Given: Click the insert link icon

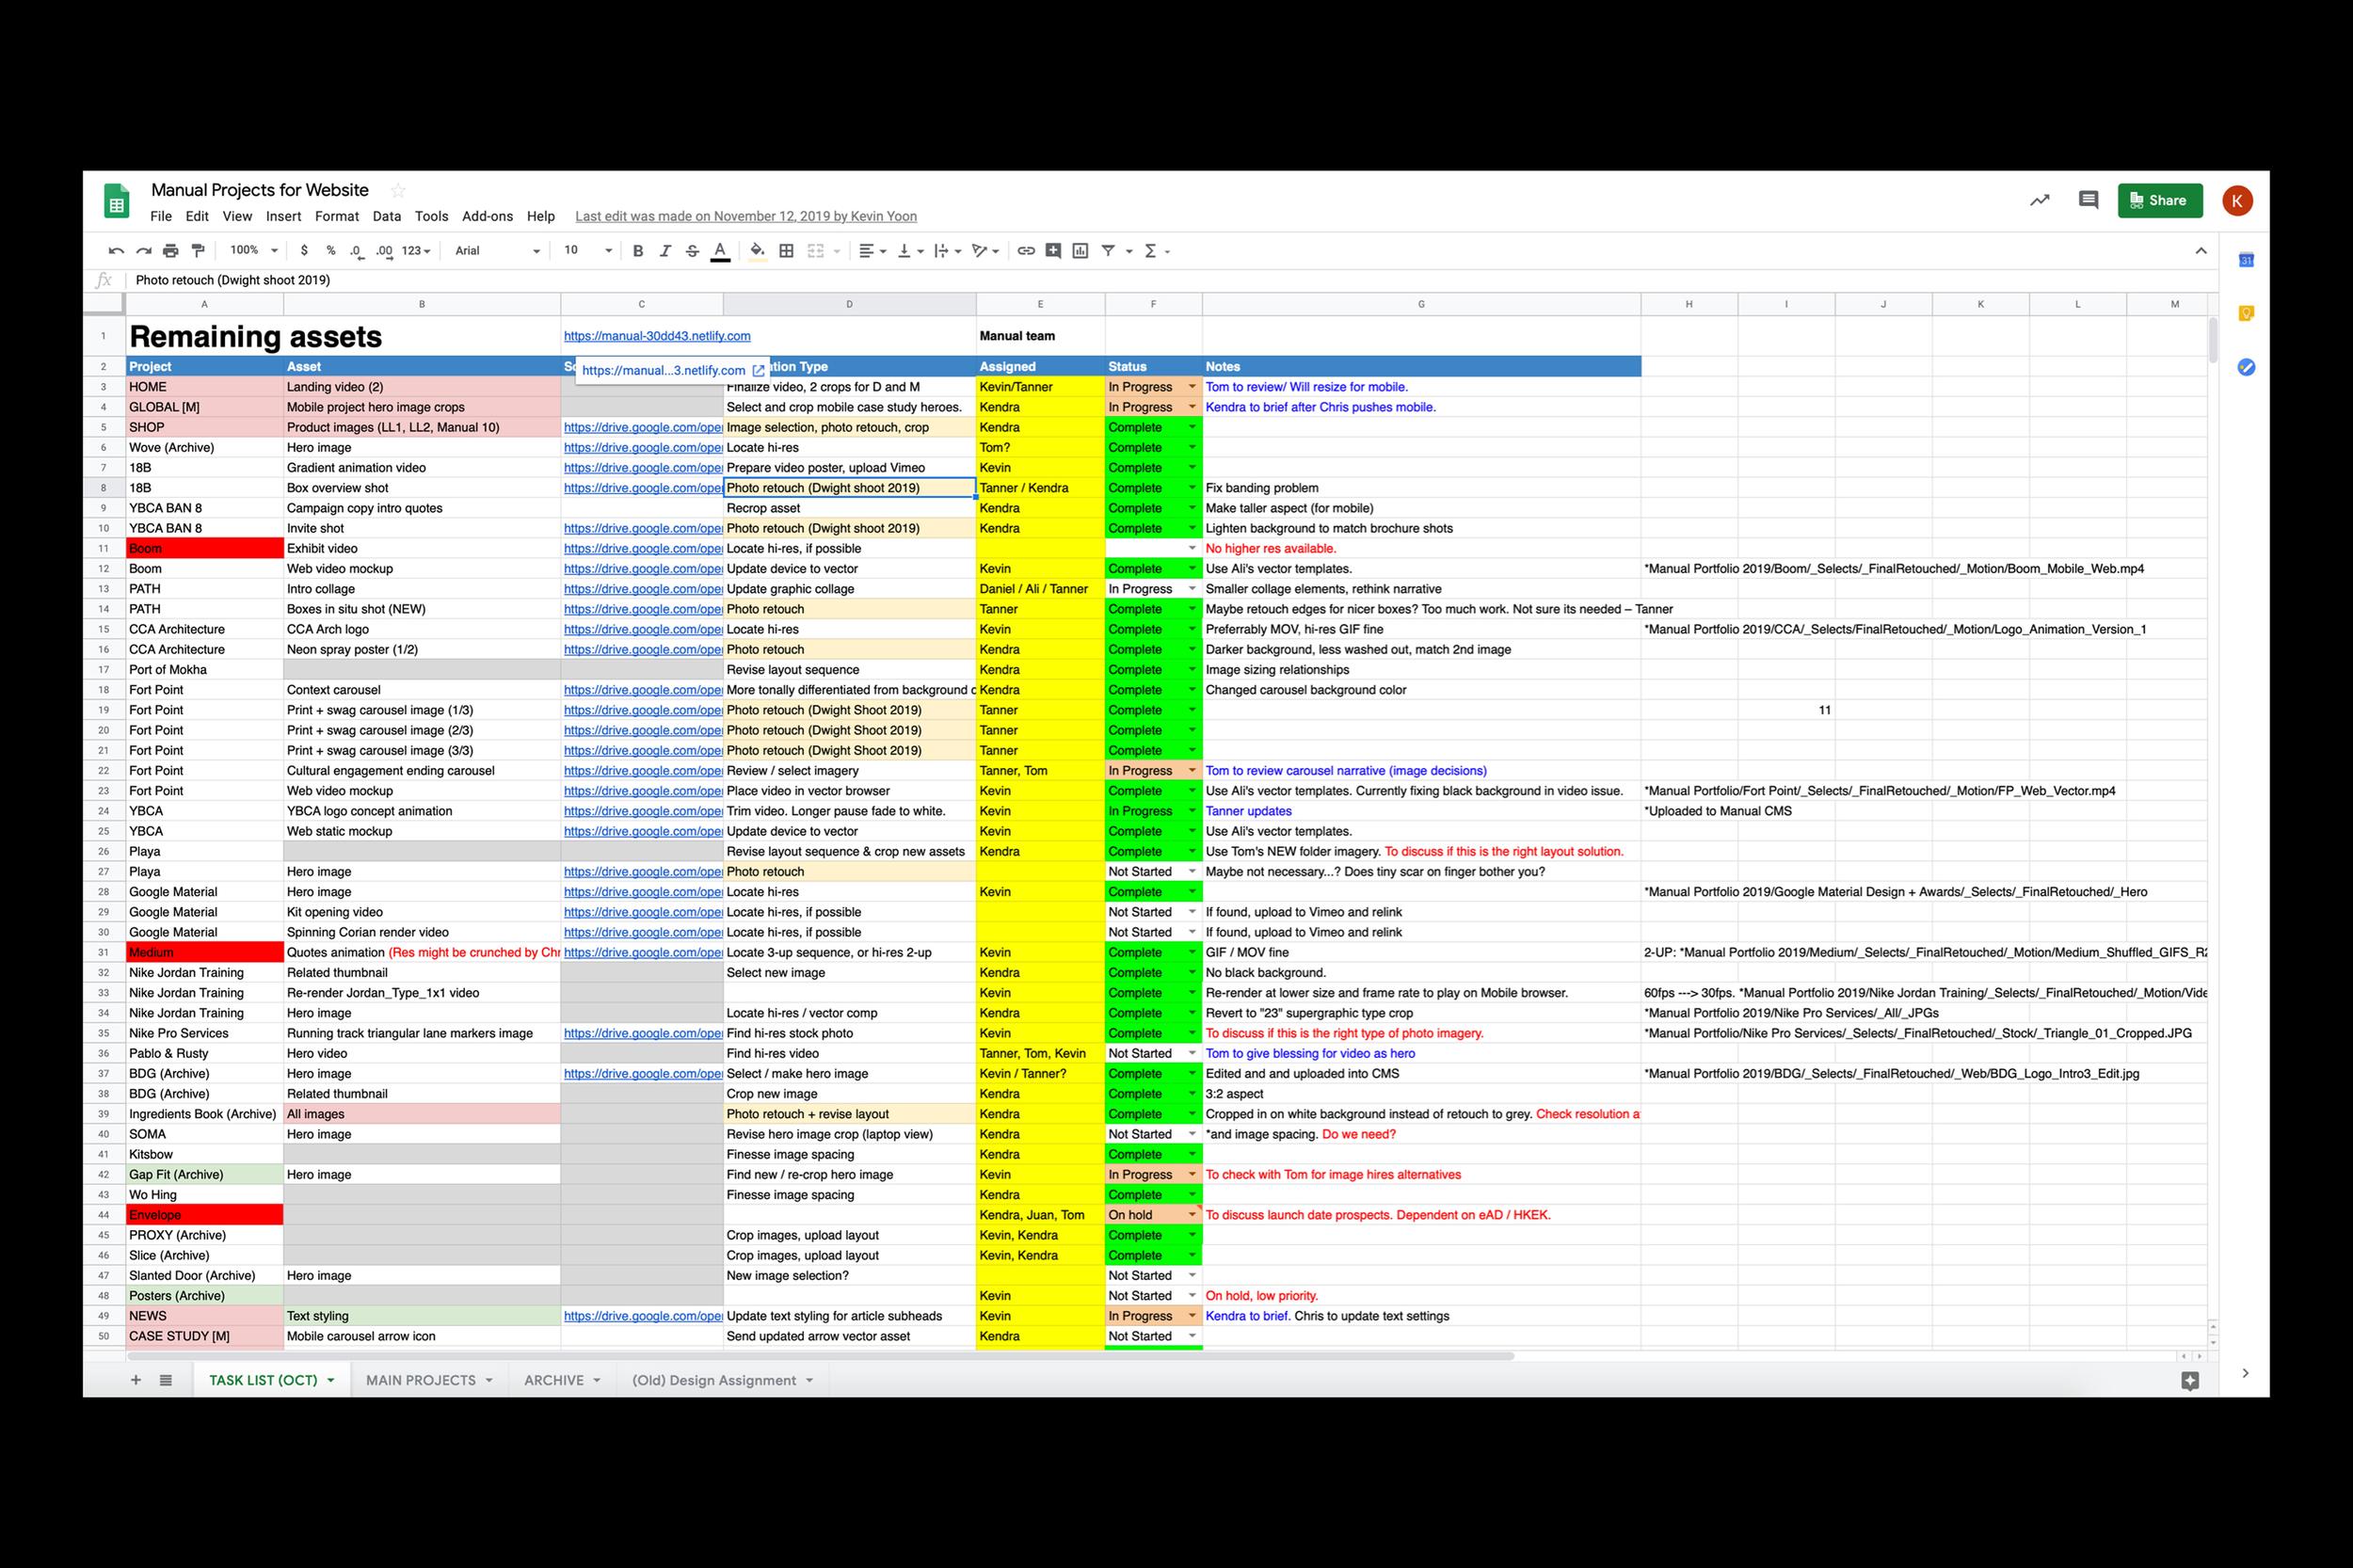Looking at the screenshot, I should [x=1025, y=251].
